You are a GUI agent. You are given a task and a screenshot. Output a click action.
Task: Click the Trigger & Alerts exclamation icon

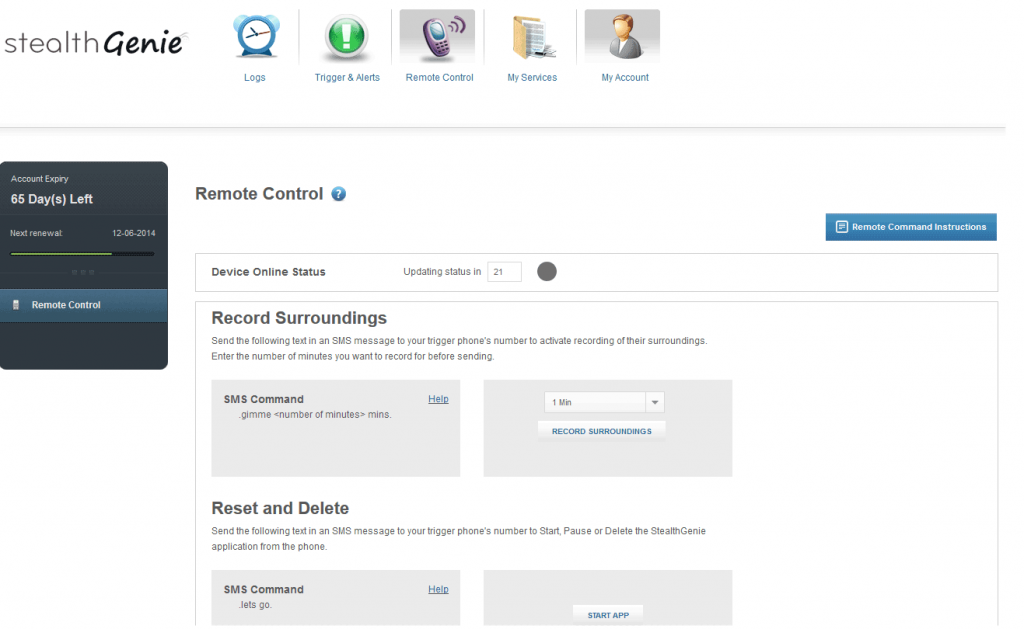pyautogui.click(x=346, y=37)
